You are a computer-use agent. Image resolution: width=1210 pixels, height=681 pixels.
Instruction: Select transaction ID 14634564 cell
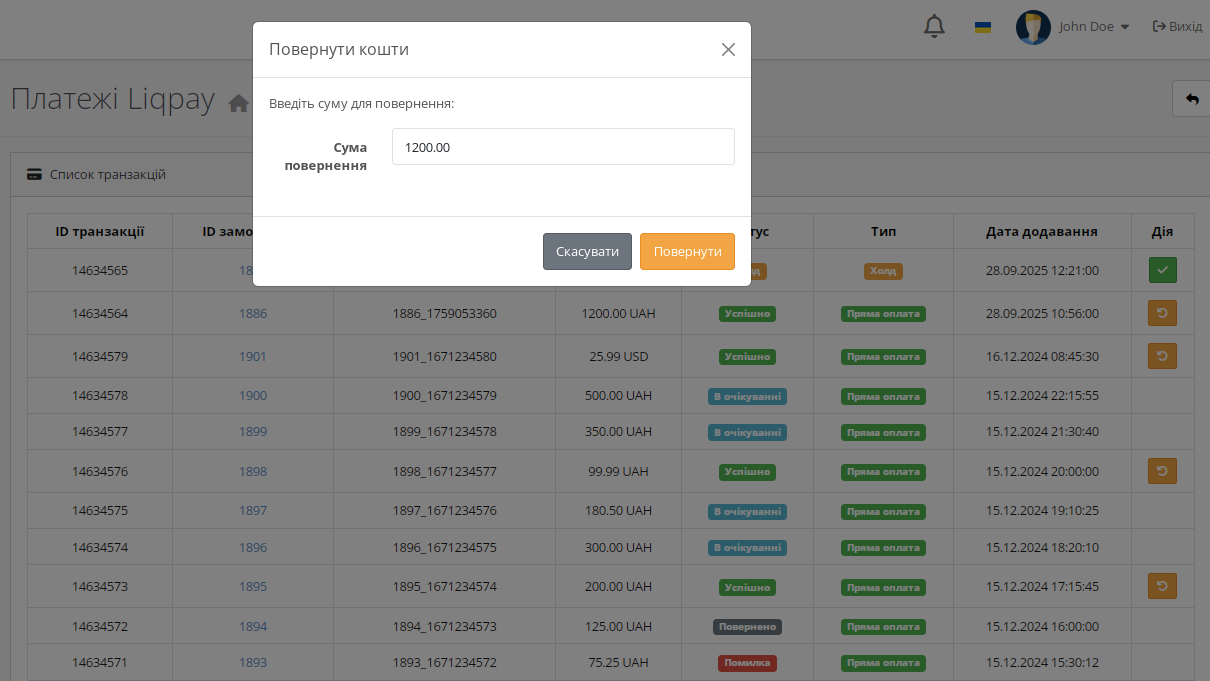[100, 313]
